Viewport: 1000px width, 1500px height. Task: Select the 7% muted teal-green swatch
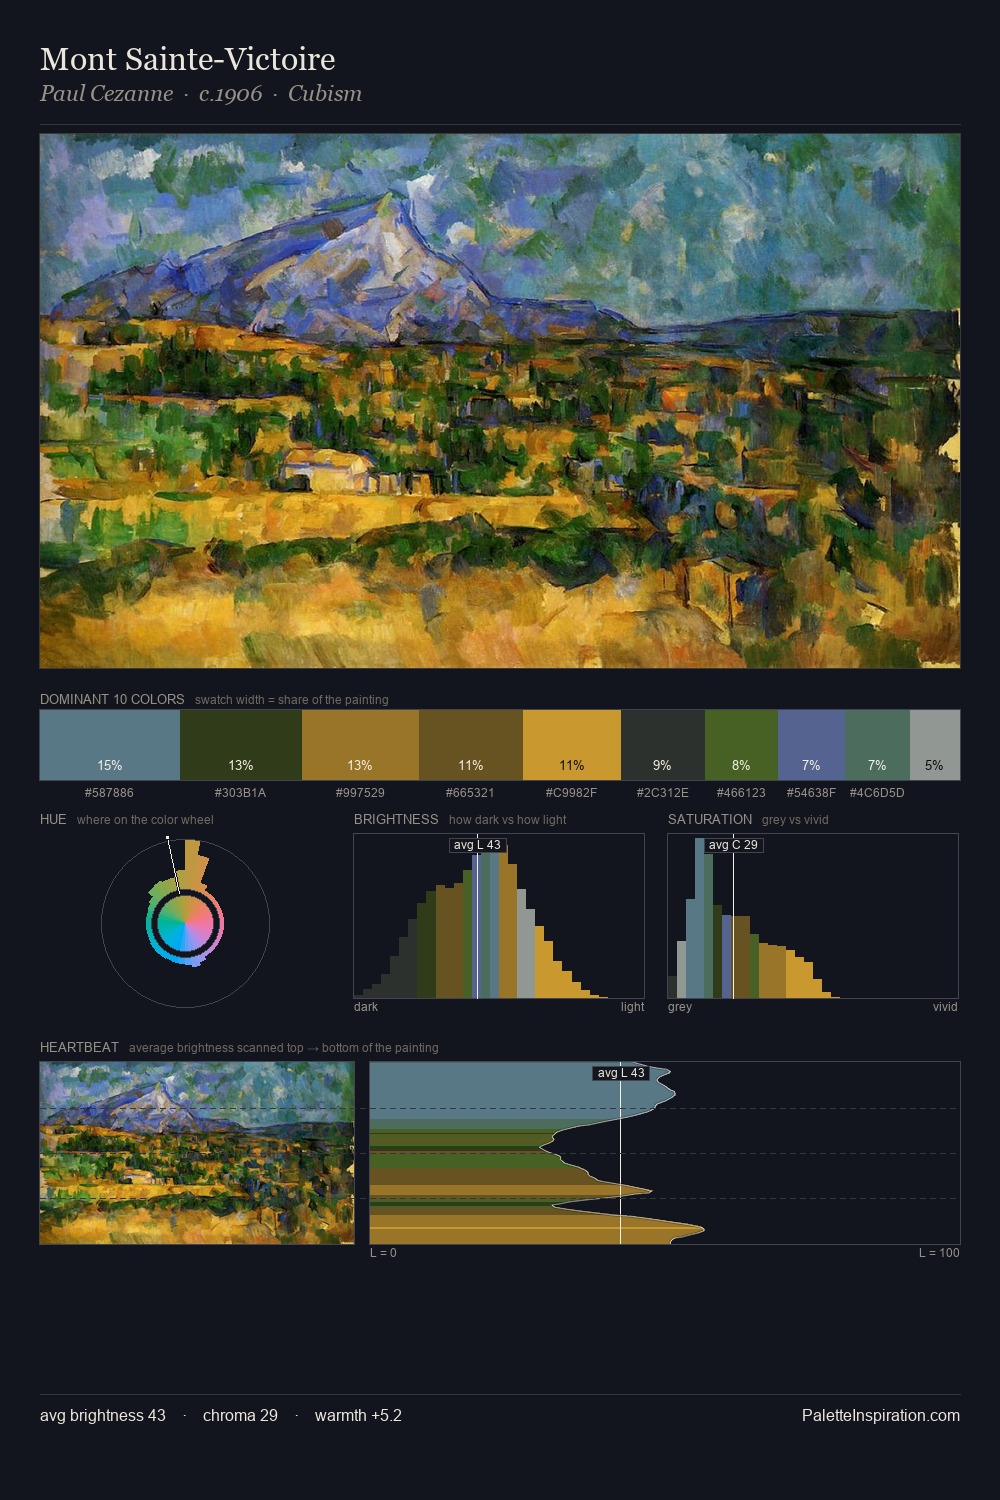tap(877, 745)
